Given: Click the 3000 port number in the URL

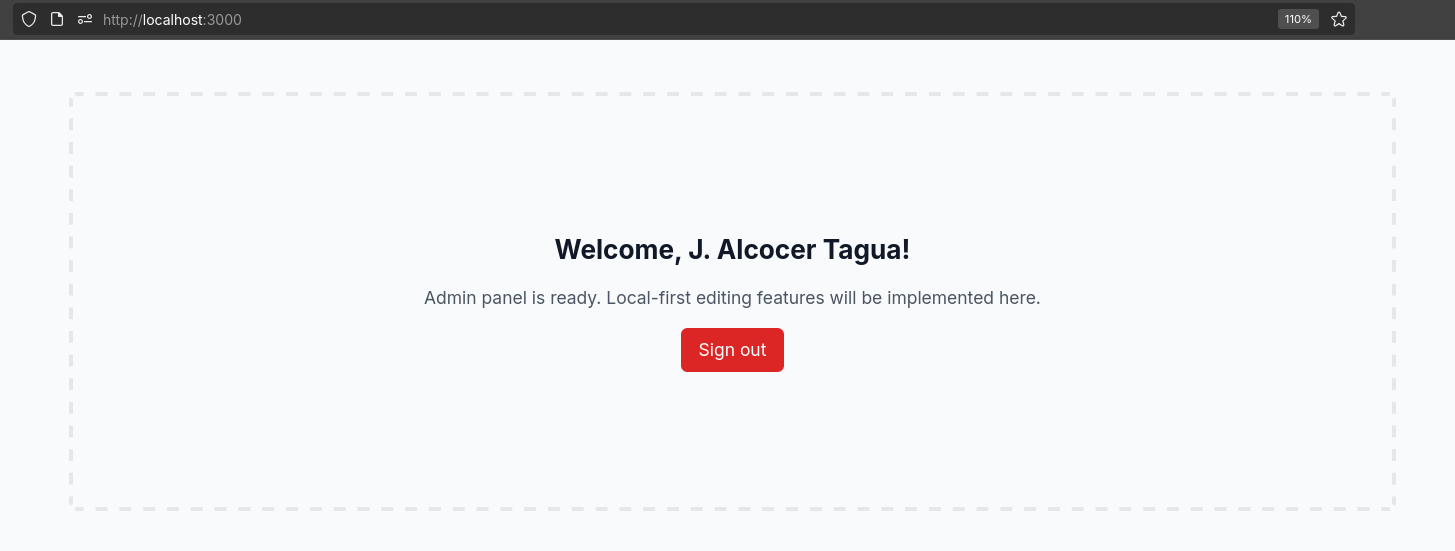Looking at the screenshot, I should [x=224, y=19].
